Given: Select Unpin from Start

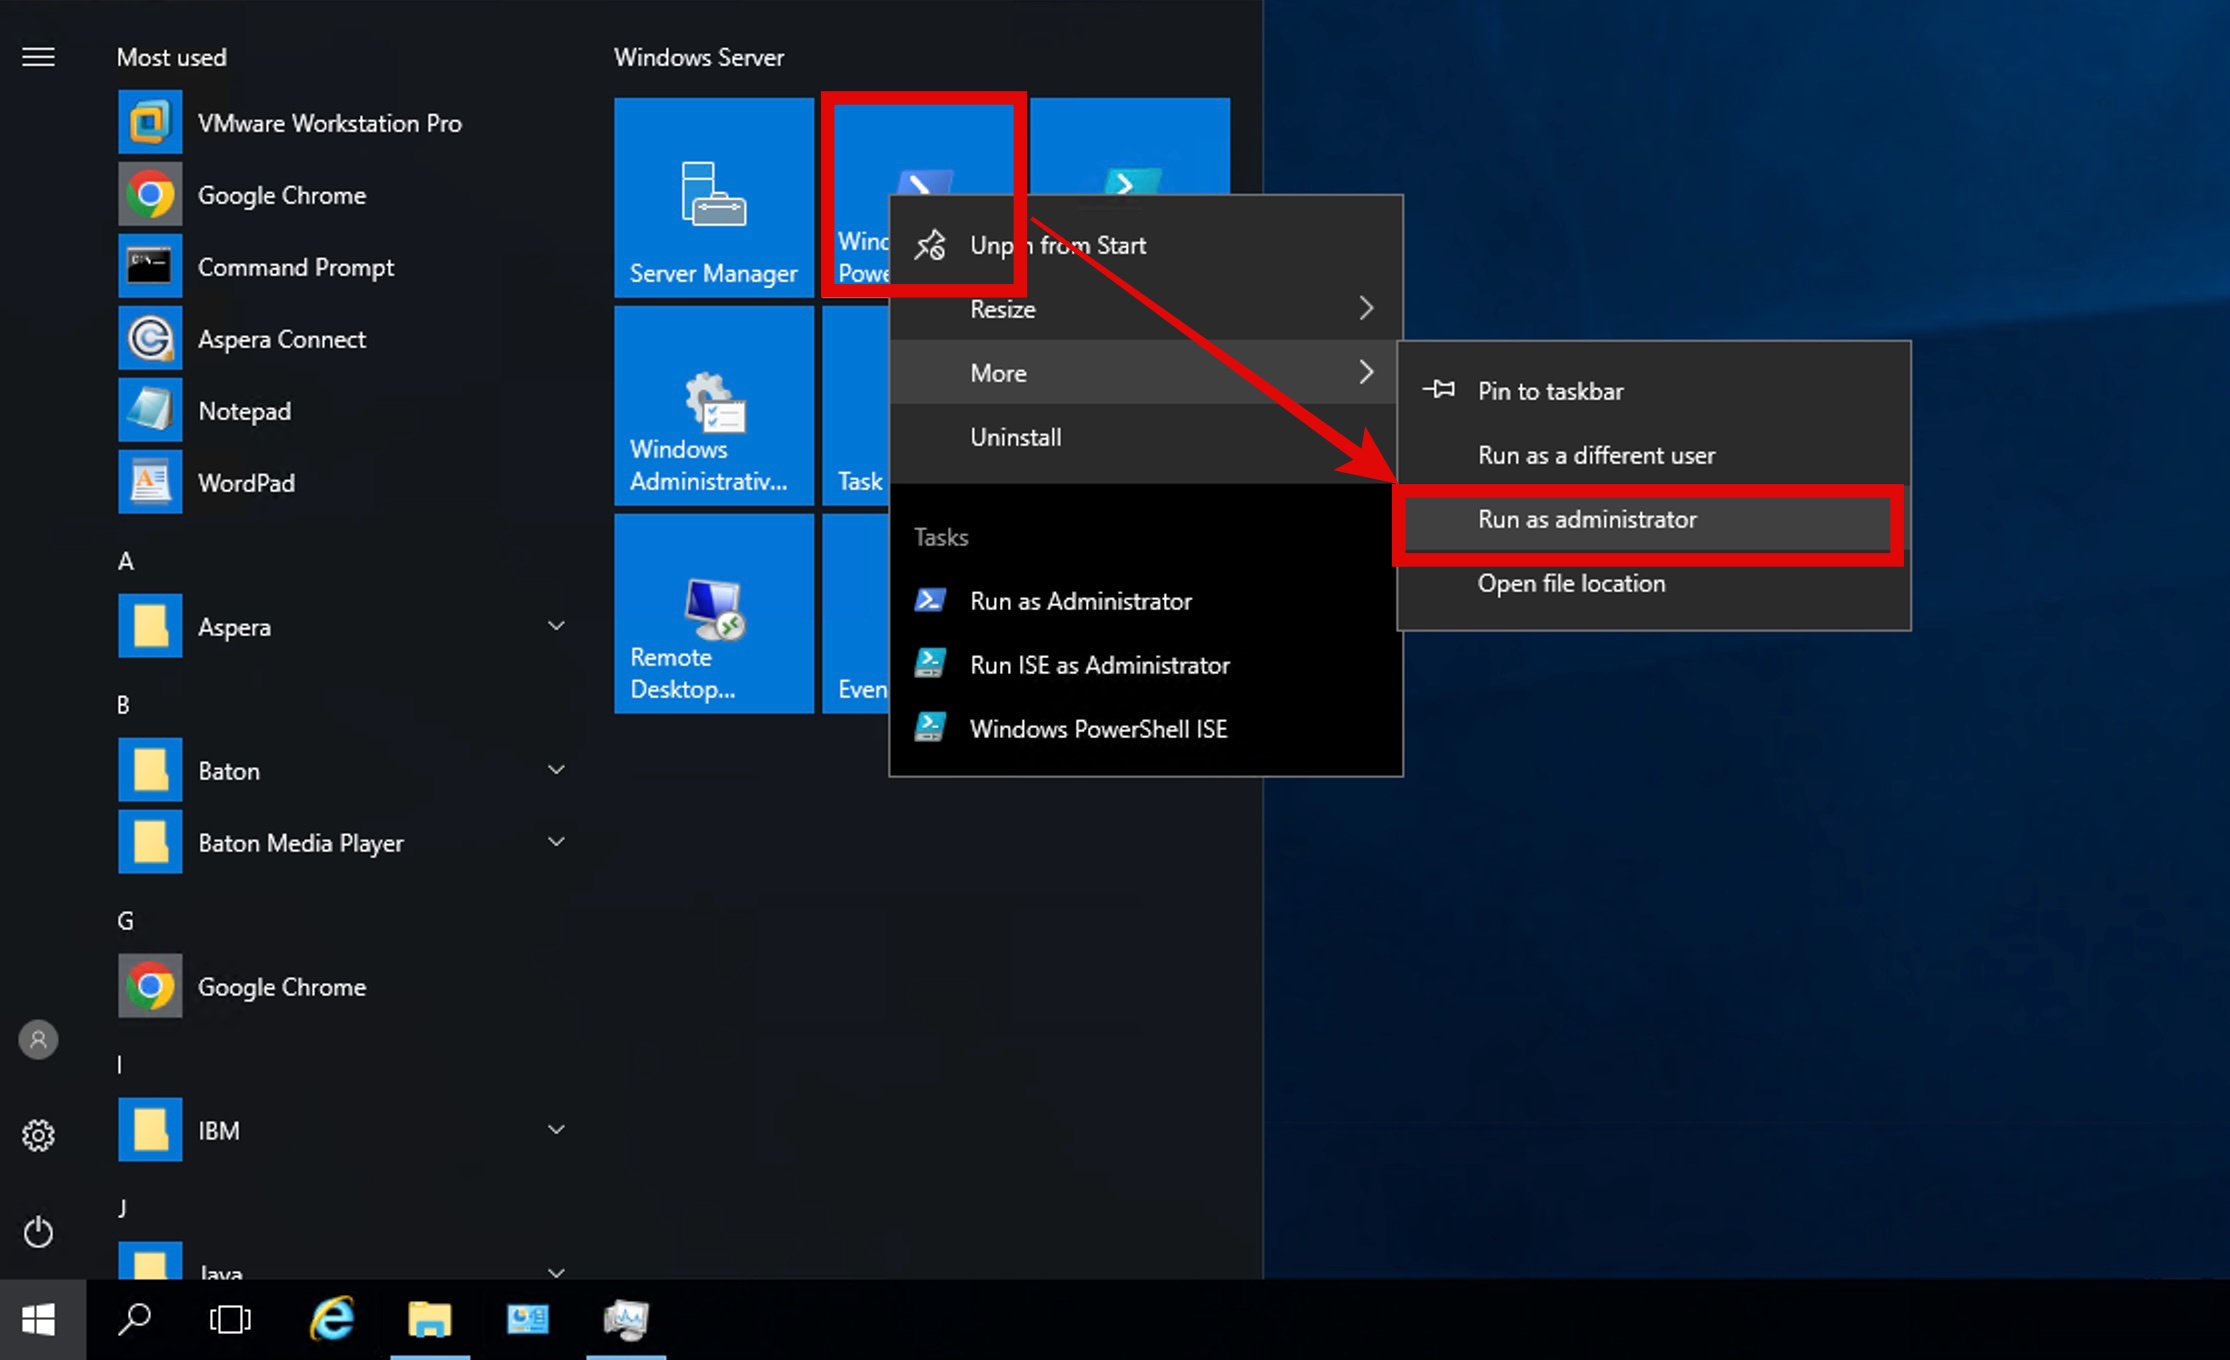Looking at the screenshot, I should [1146, 245].
